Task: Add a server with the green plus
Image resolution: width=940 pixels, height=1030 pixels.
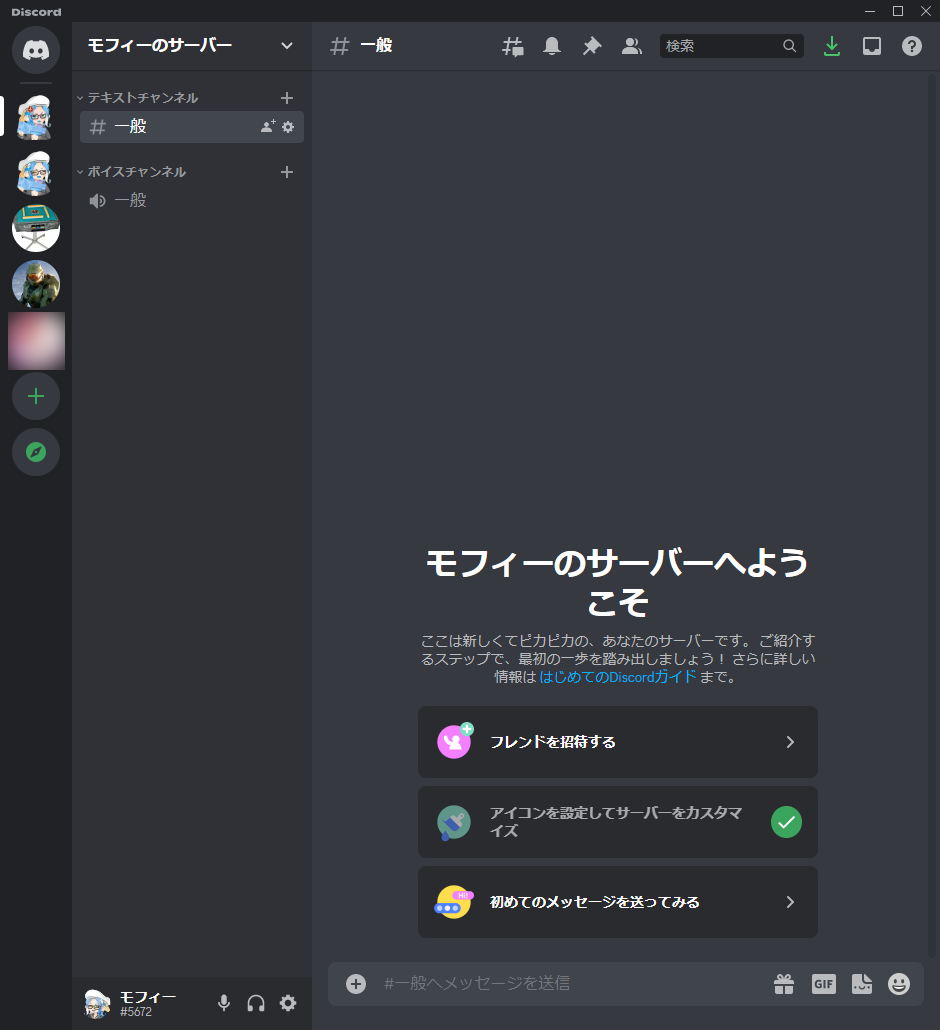Action: (x=35, y=396)
